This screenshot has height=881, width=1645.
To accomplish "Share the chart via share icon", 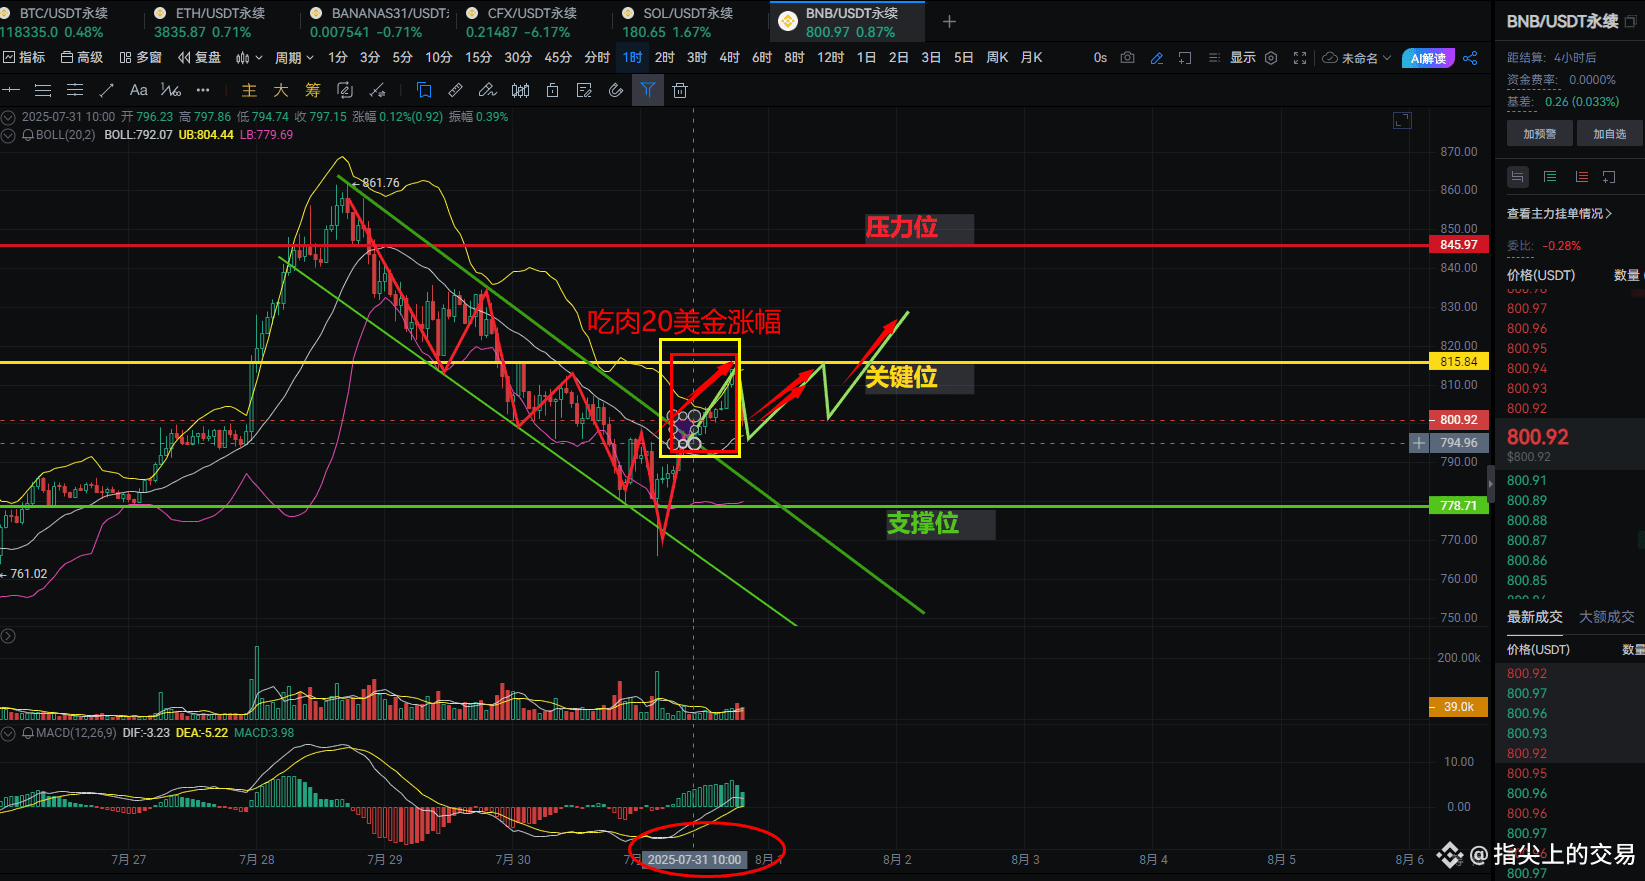I will click(x=1470, y=58).
